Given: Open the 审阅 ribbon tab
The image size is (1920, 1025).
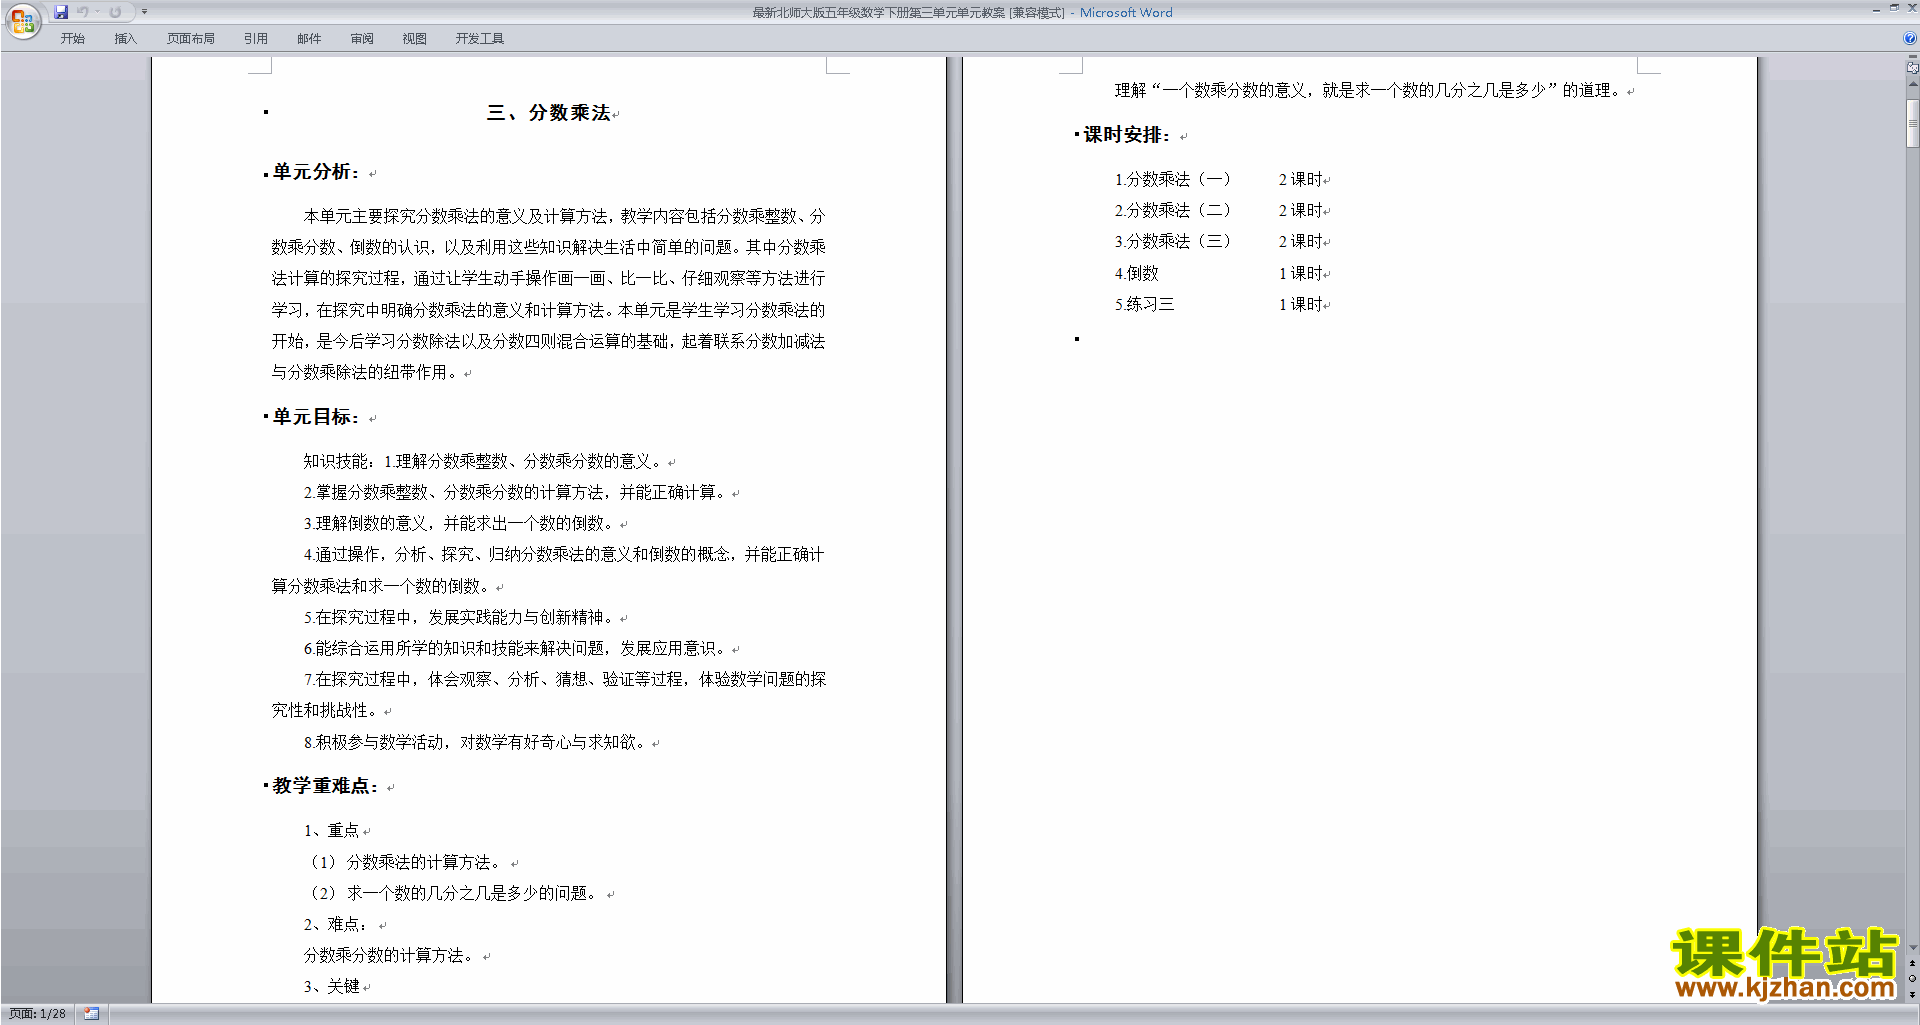Looking at the screenshot, I should [x=362, y=39].
